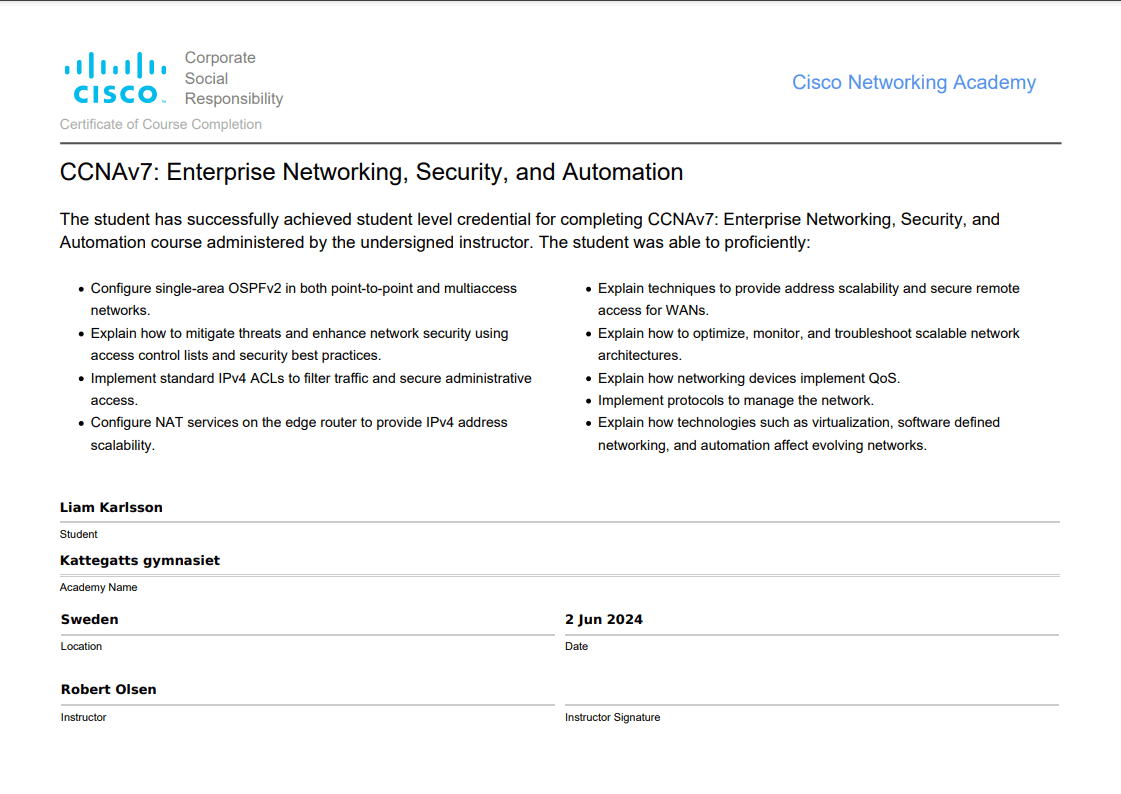Click the Date field label
This screenshot has width=1121, height=794.
point(576,646)
